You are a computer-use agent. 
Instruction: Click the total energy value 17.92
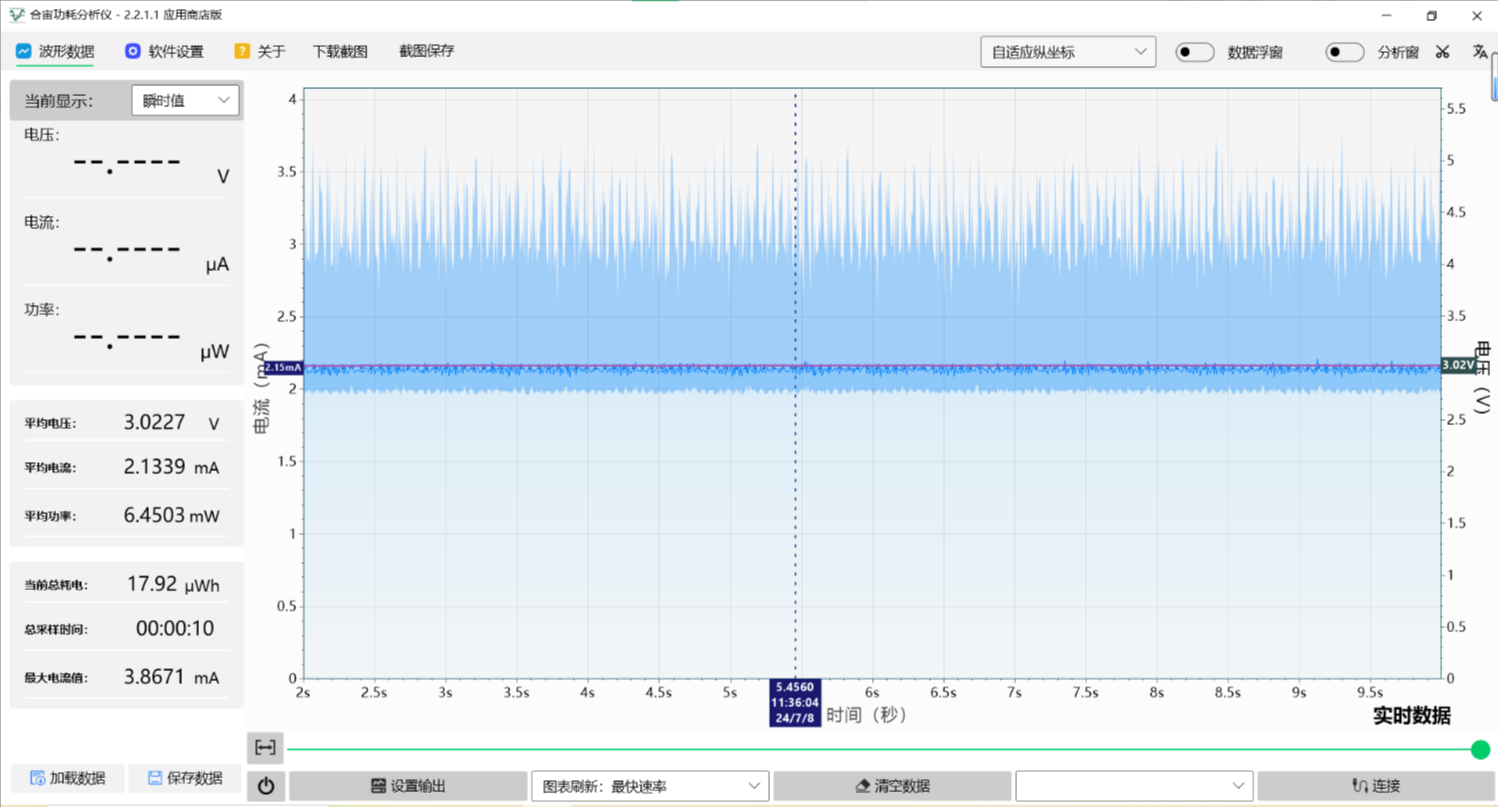click(x=152, y=584)
